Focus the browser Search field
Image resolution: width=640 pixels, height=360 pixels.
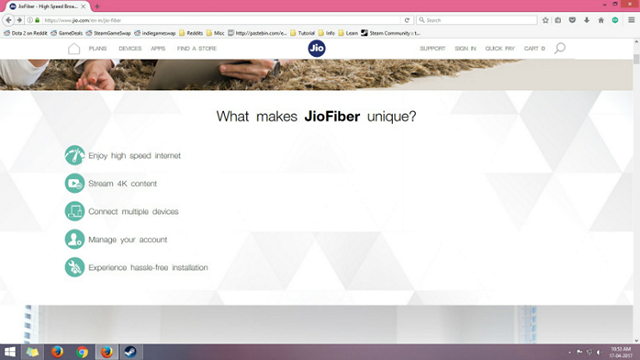pyautogui.click(x=477, y=20)
